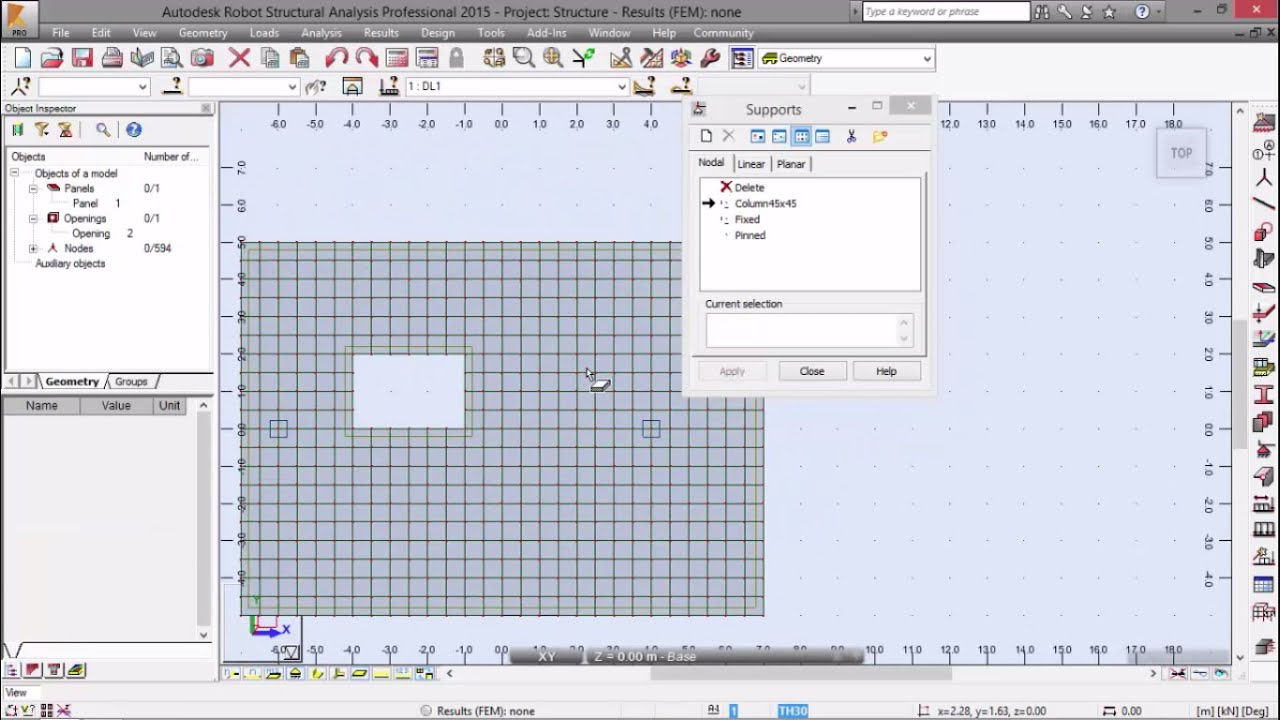Image resolution: width=1280 pixels, height=720 pixels.
Task: Click the favorites star icon in the title bar
Action: (x=1109, y=12)
